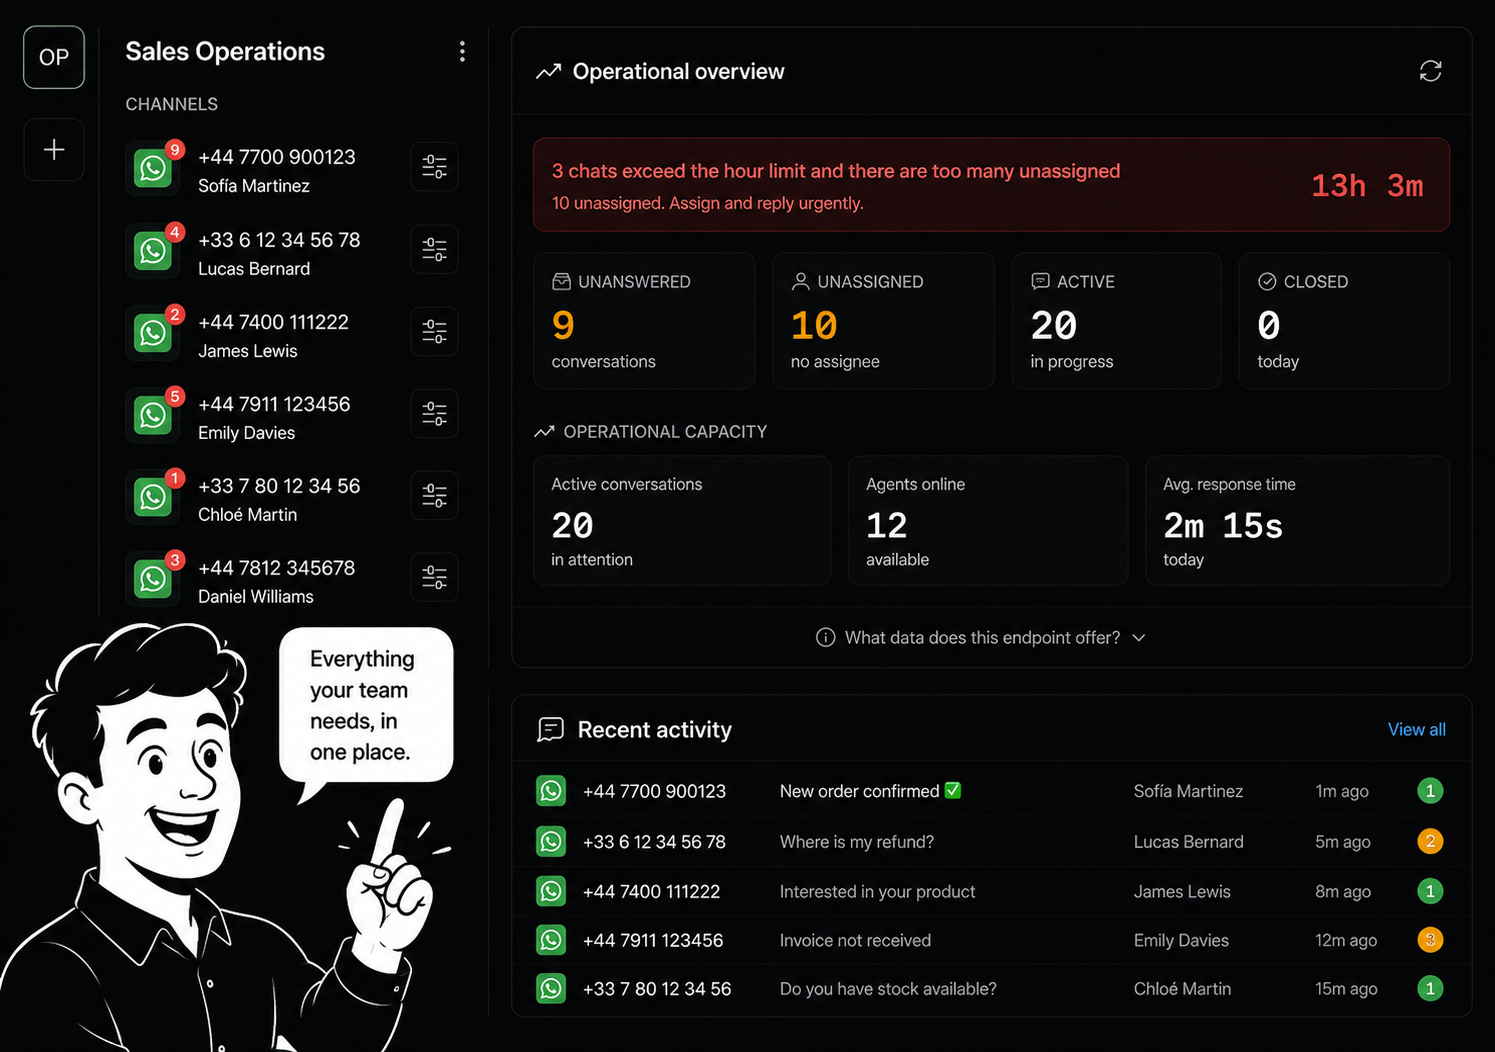Open settings sliders for Daniel Williams channel
Image resolution: width=1495 pixels, height=1052 pixels.
434,578
